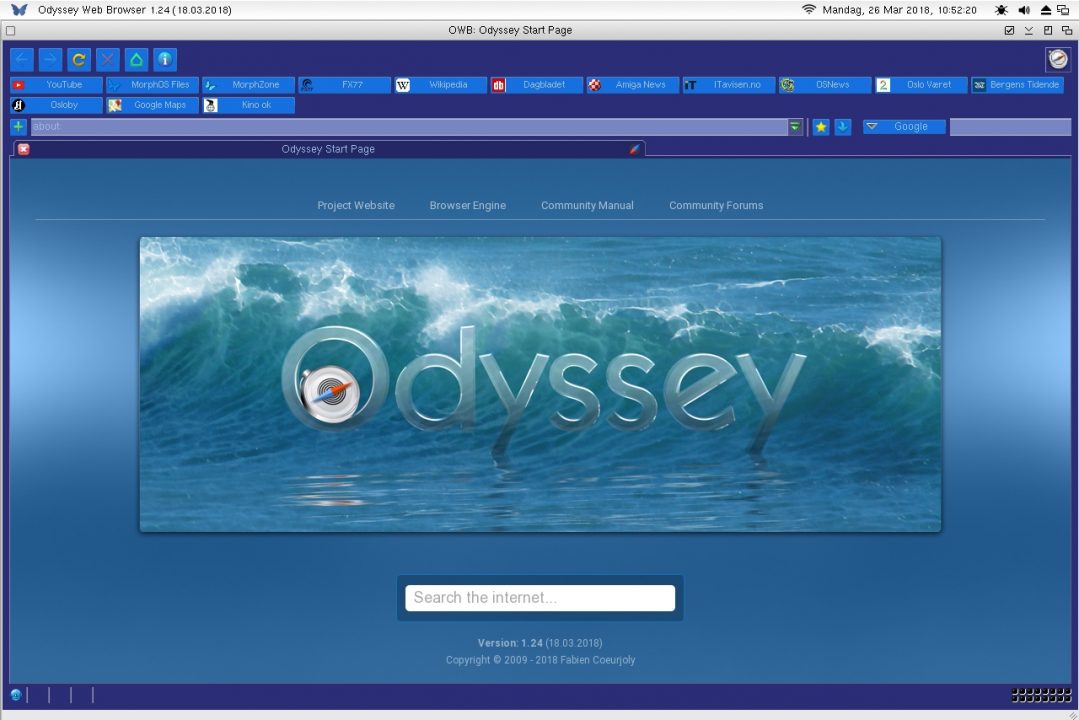Select the Odyssey Start Page tab
This screenshot has width=1079, height=720.
click(x=328, y=149)
